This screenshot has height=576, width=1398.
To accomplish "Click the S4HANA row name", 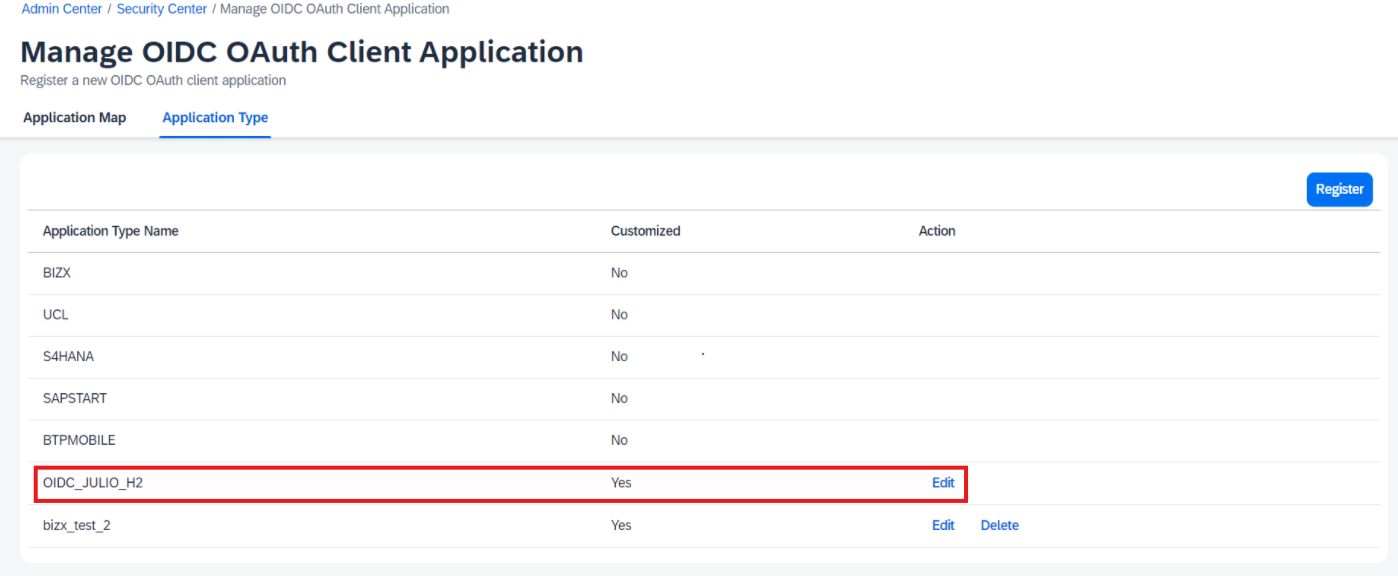I will click(69, 357).
